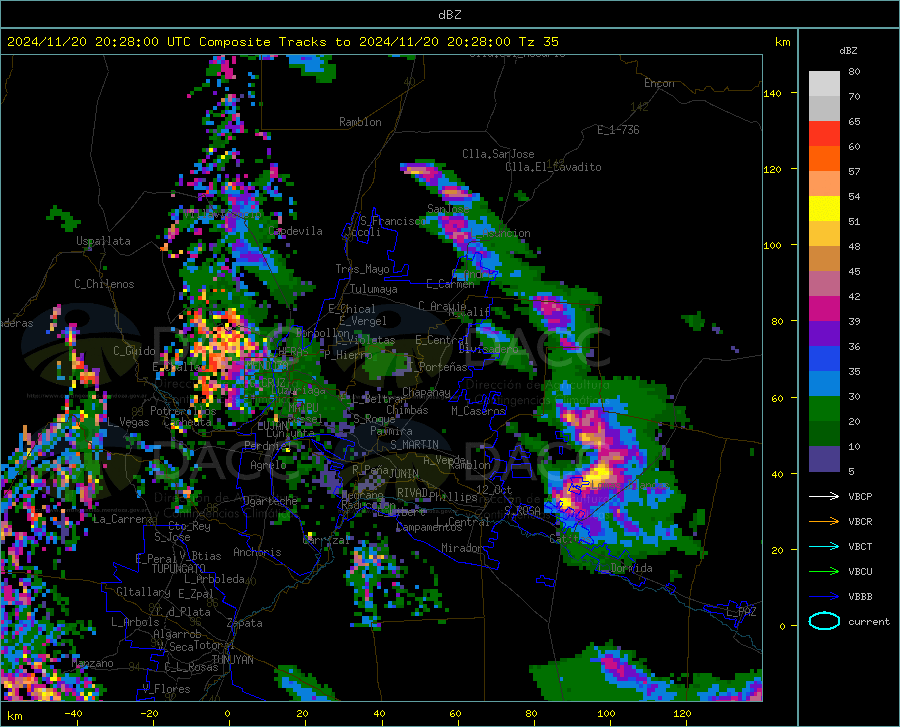Pick the purple swatch between 39 and 36
The height and width of the screenshot is (727, 900).
(824, 334)
